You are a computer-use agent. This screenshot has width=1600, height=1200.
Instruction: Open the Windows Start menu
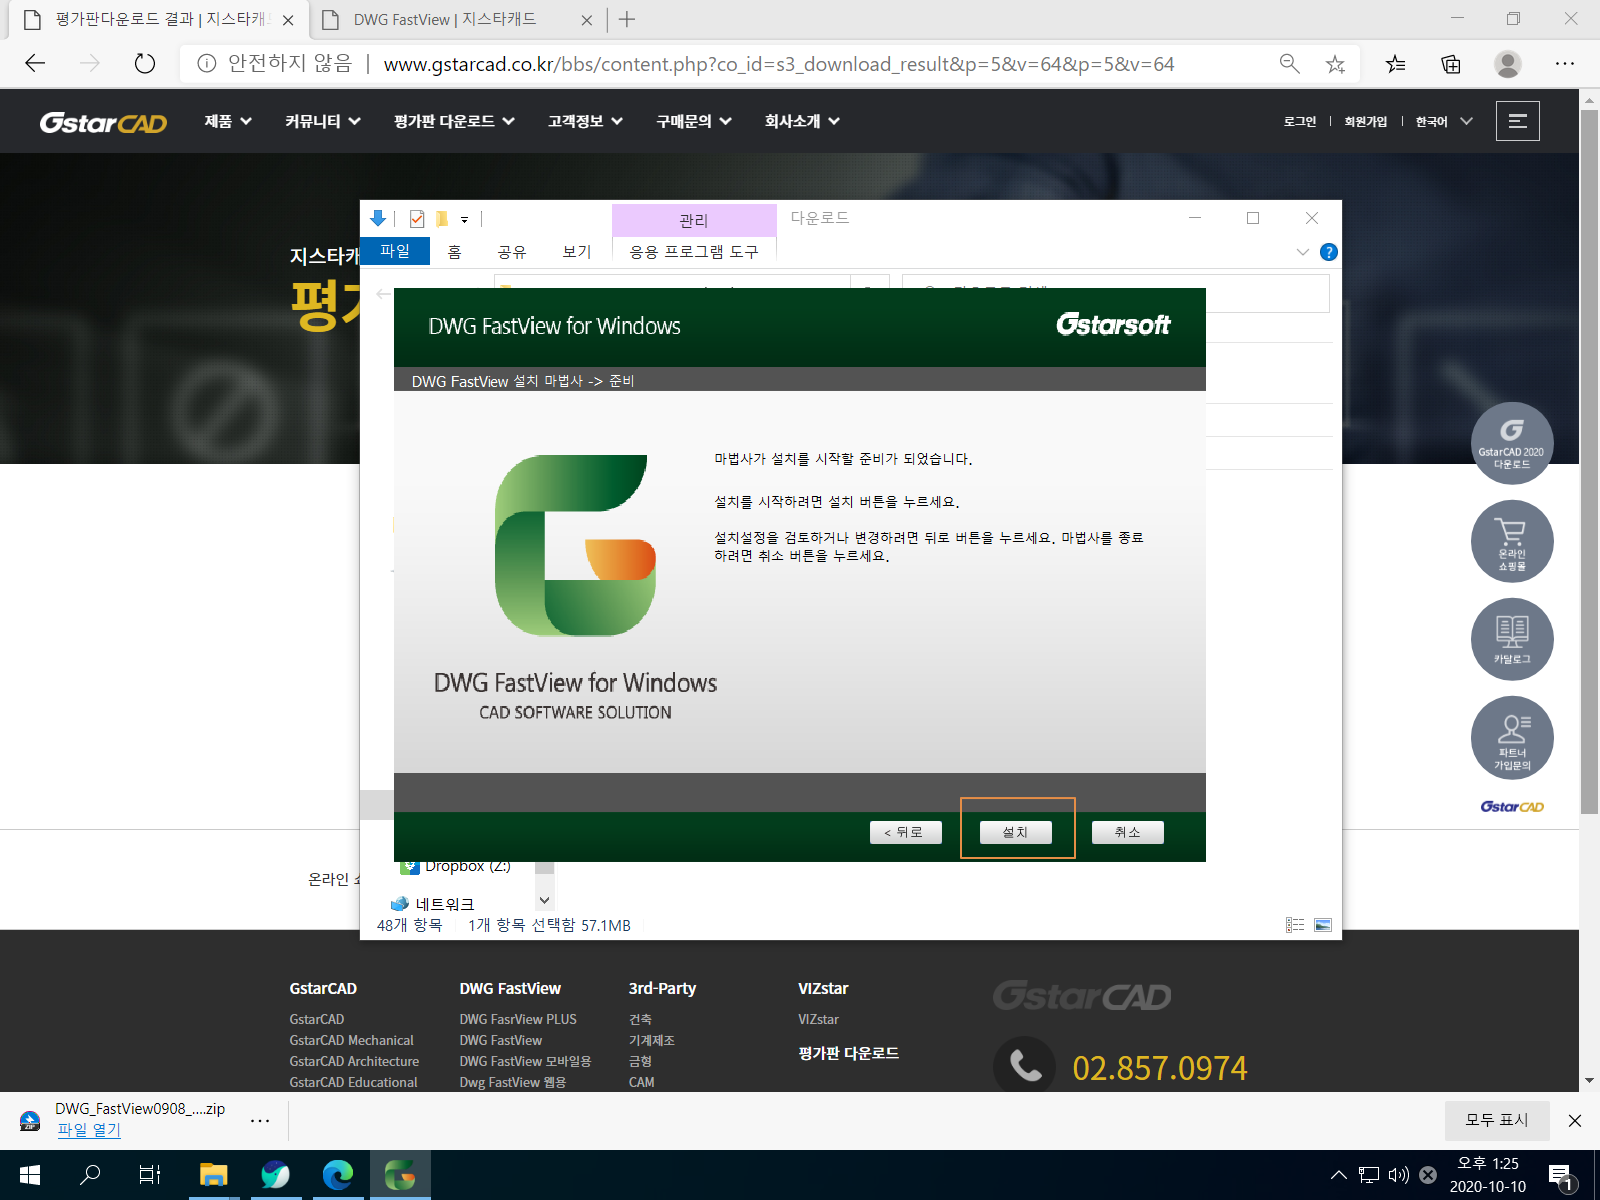(x=30, y=1175)
